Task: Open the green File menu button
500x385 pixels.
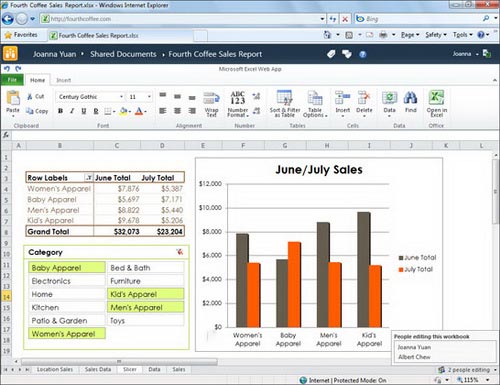Action: click(12, 80)
